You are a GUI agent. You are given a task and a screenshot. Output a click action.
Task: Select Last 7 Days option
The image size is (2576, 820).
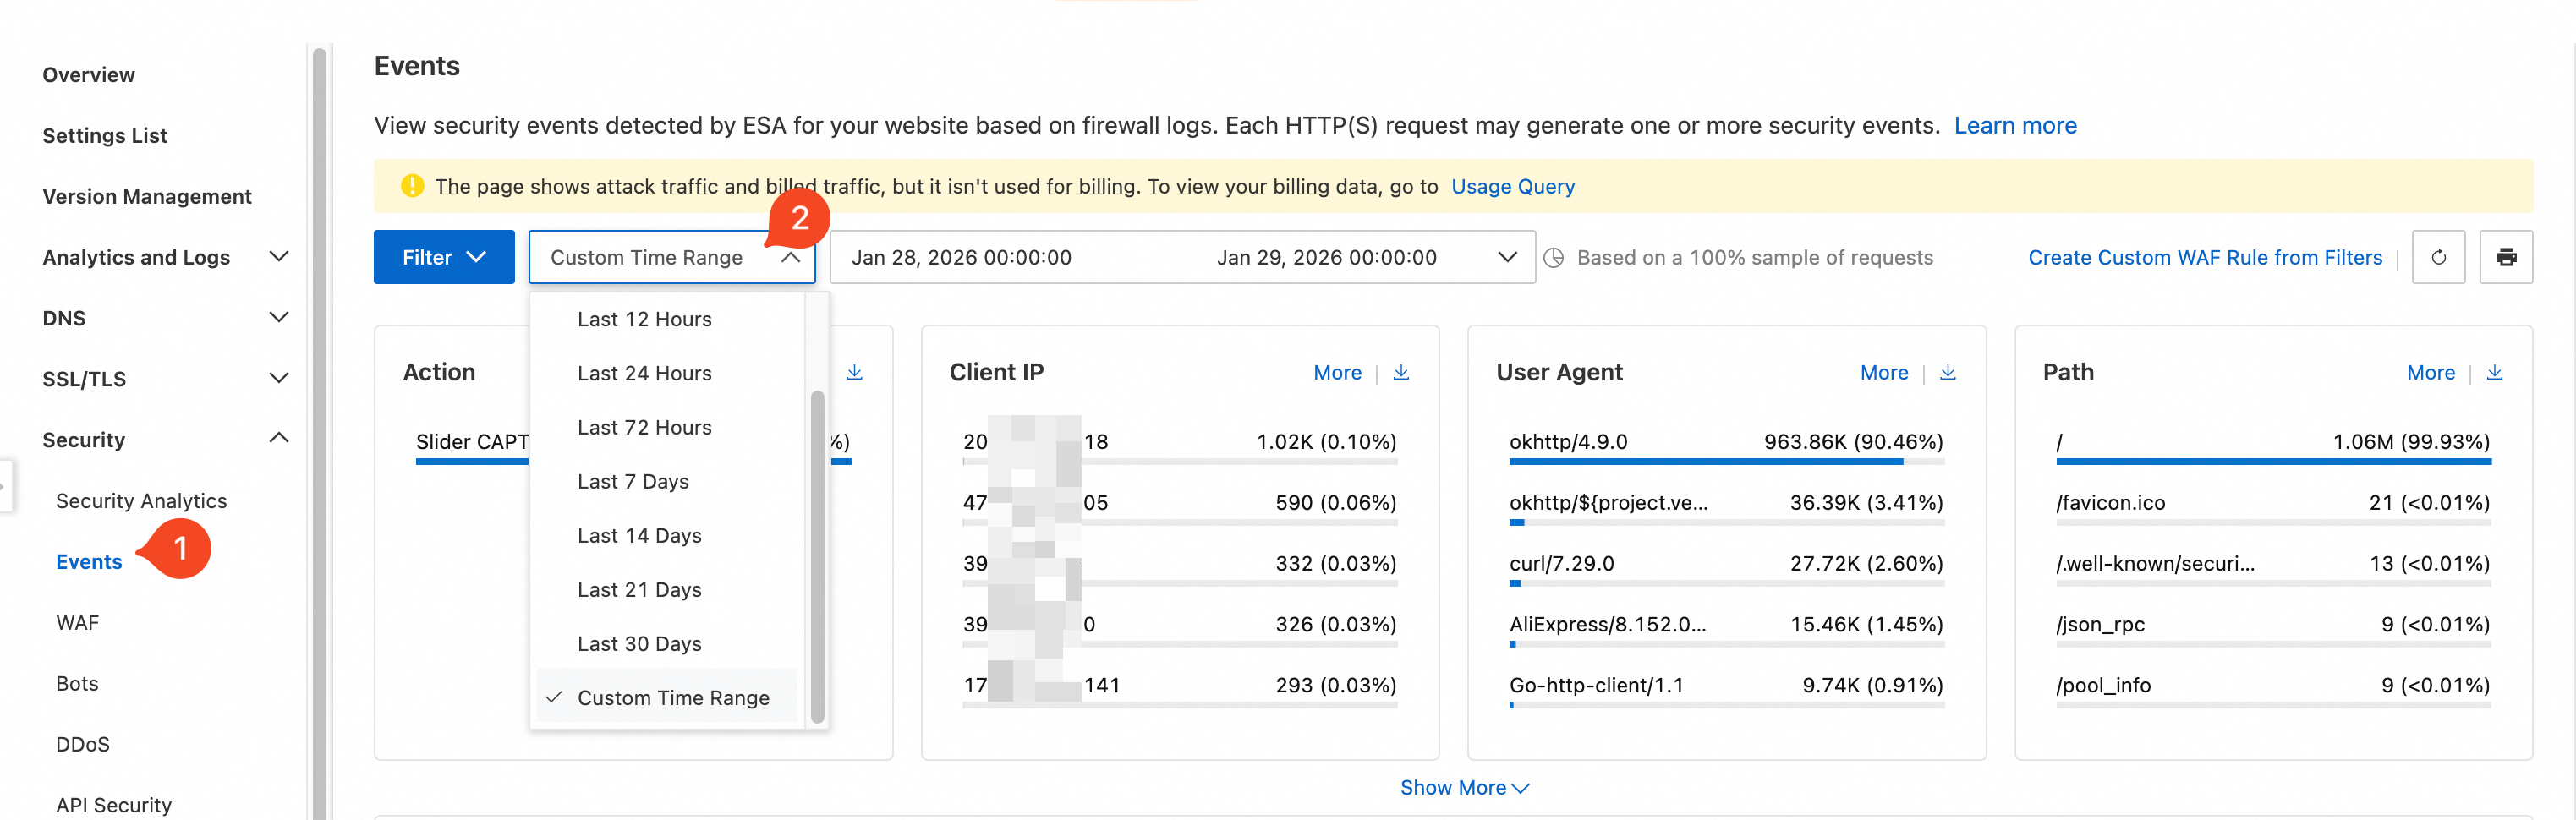(x=633, y=481)
